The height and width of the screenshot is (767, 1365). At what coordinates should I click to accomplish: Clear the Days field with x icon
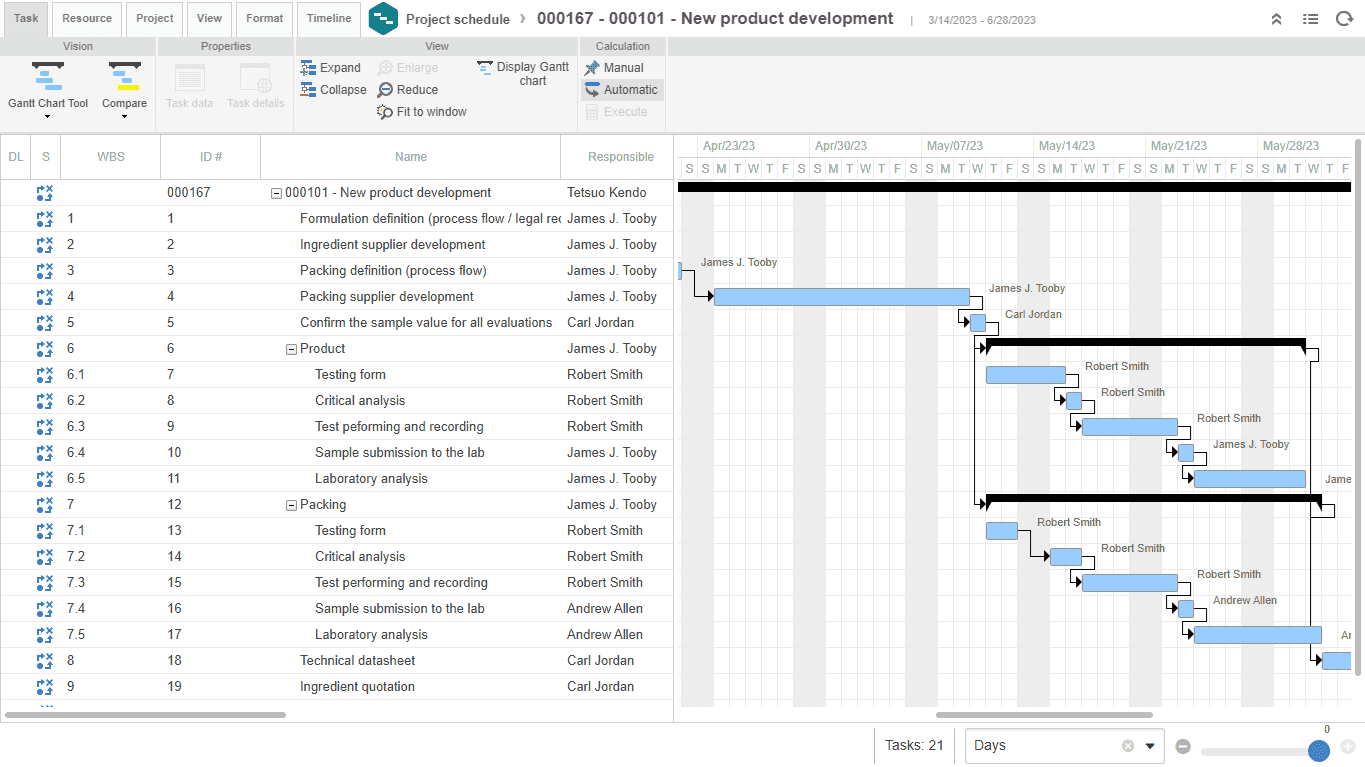(1128, 746)
